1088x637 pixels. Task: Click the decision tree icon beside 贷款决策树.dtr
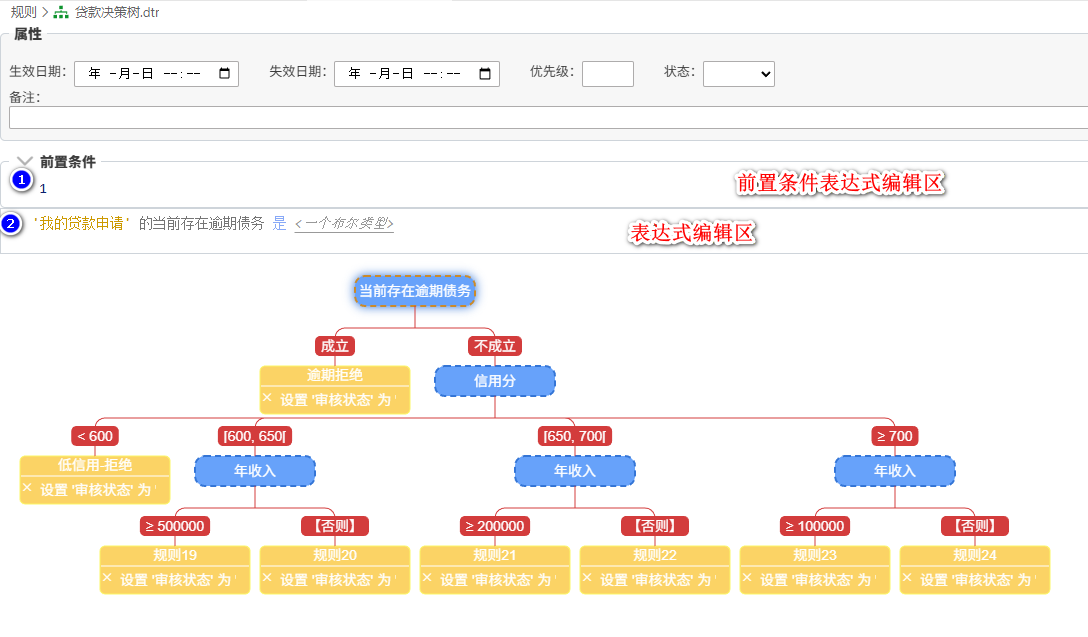pos(61,13)
